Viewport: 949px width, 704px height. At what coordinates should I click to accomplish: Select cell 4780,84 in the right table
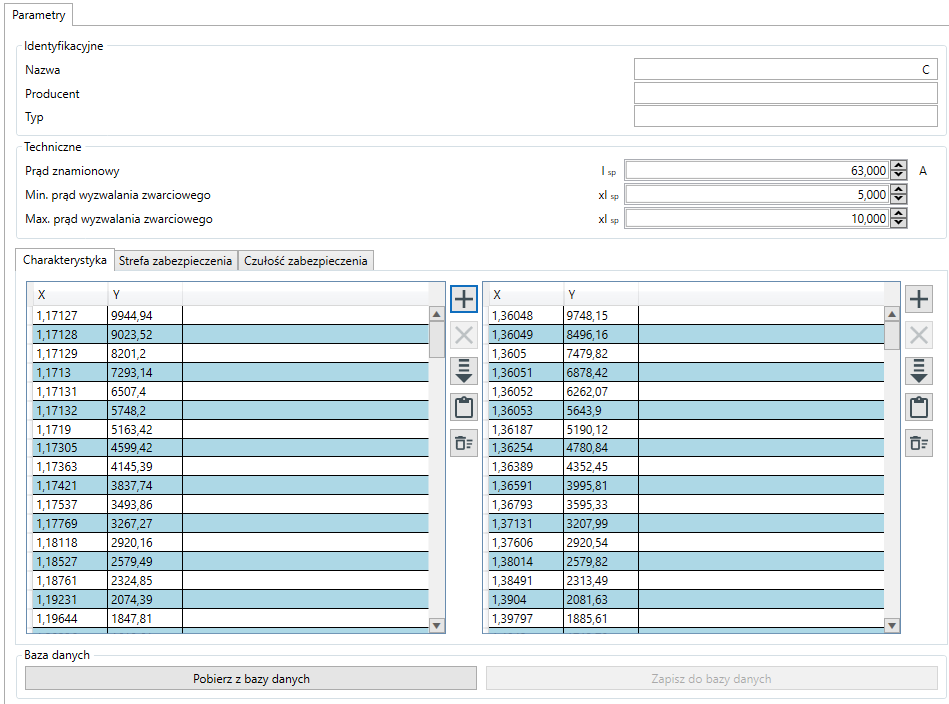601,448
